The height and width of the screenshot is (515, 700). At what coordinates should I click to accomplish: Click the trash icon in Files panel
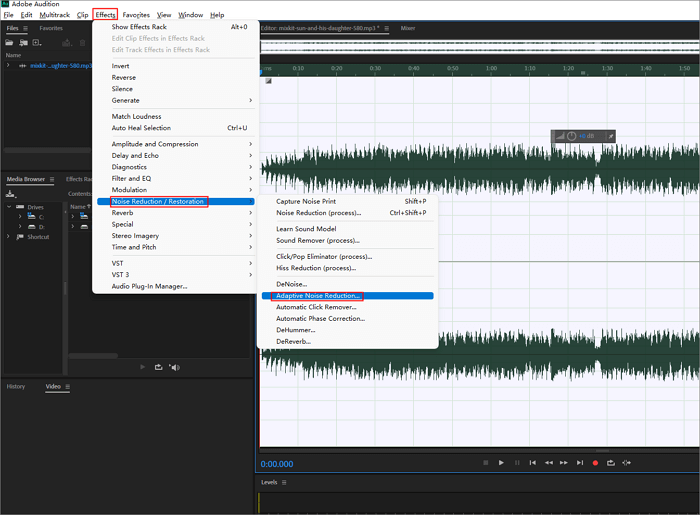(x=82, y=43)
